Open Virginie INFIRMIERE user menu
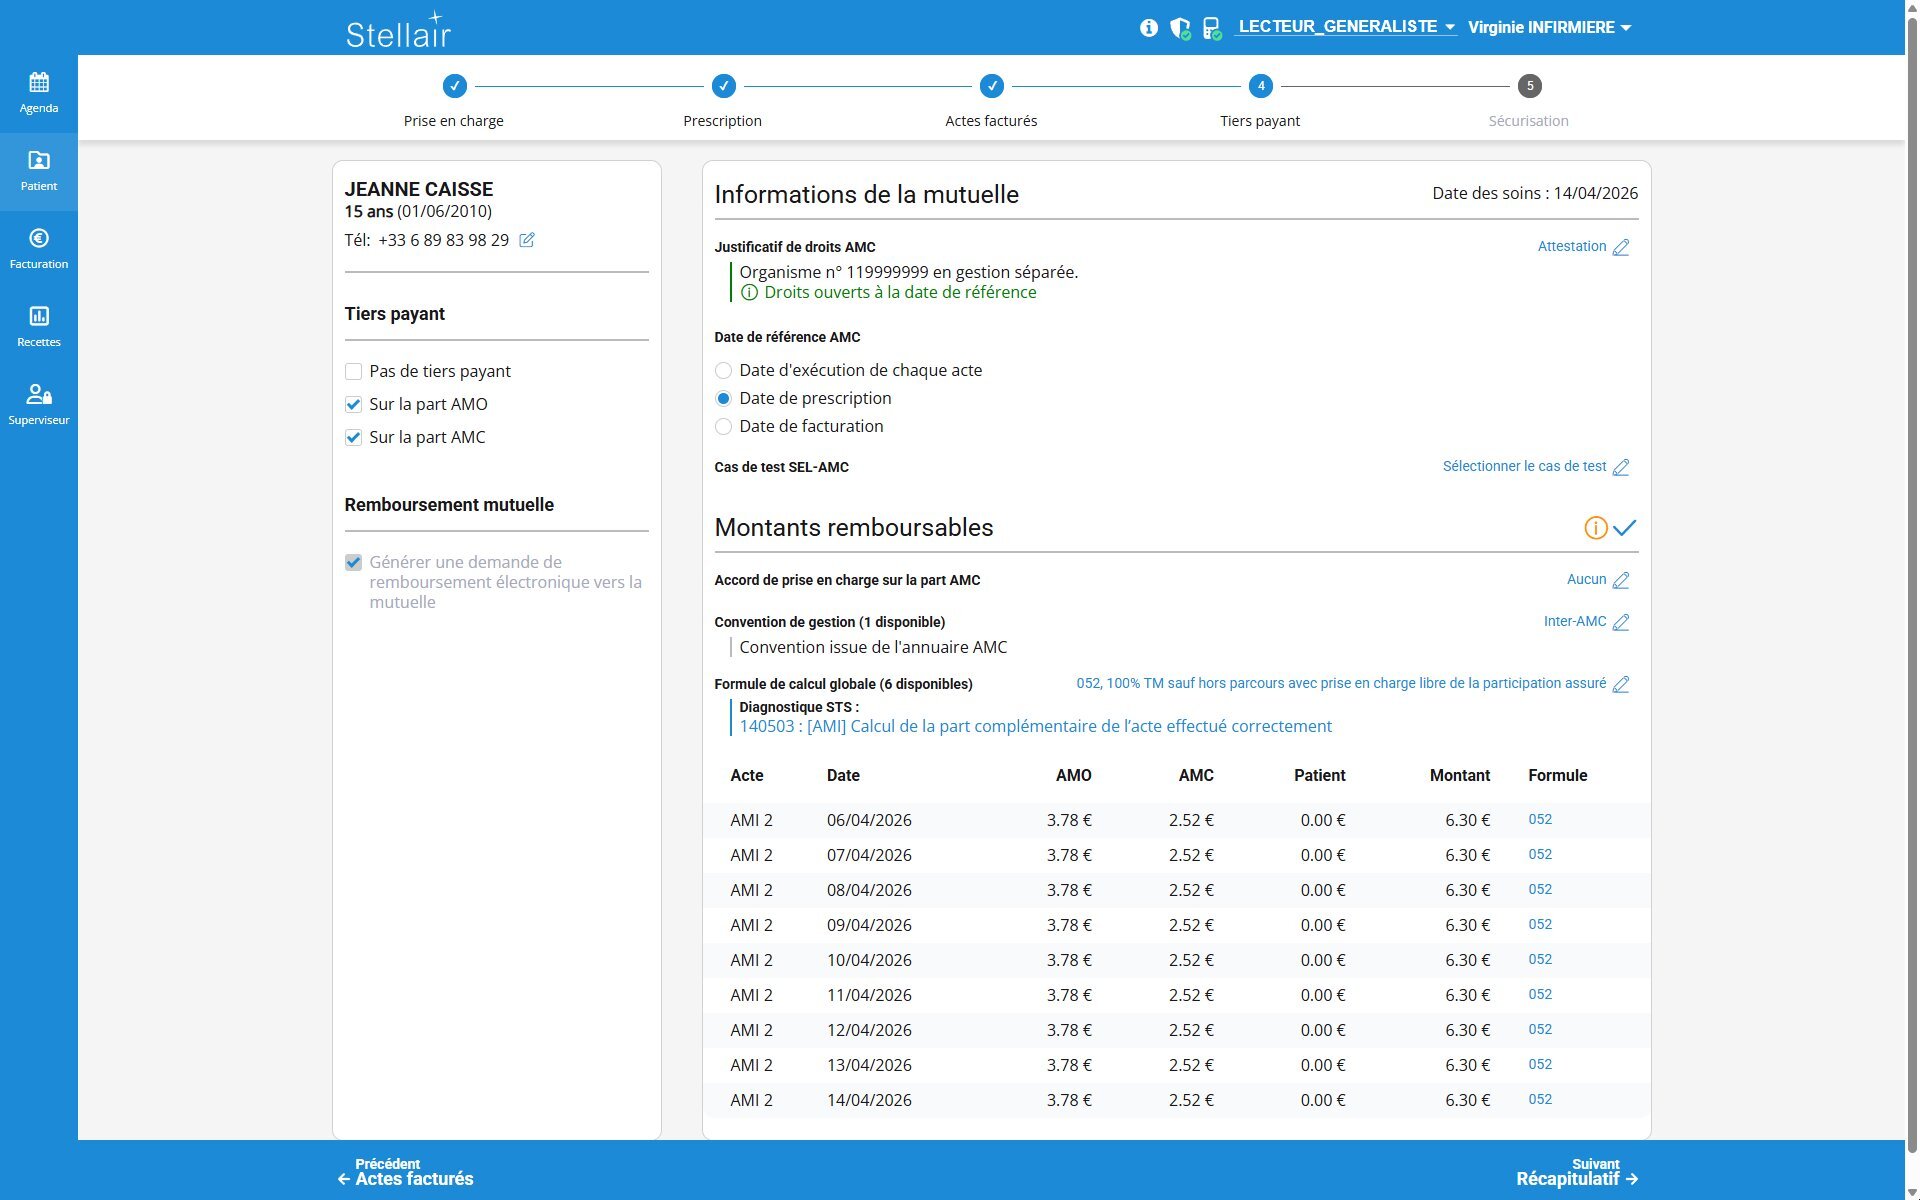Screen dimensions: 1920x1200 pos(1549,28)
